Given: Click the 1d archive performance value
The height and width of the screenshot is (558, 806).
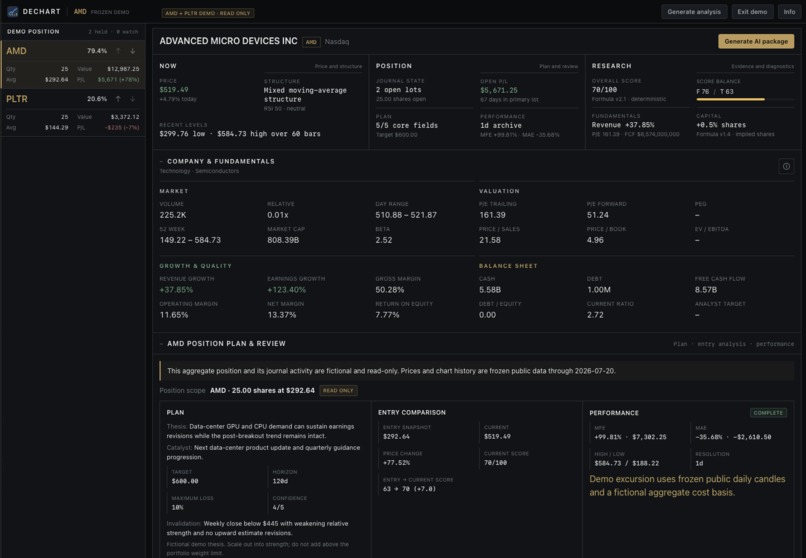Looking at the screenshot, I should point(501,125).
